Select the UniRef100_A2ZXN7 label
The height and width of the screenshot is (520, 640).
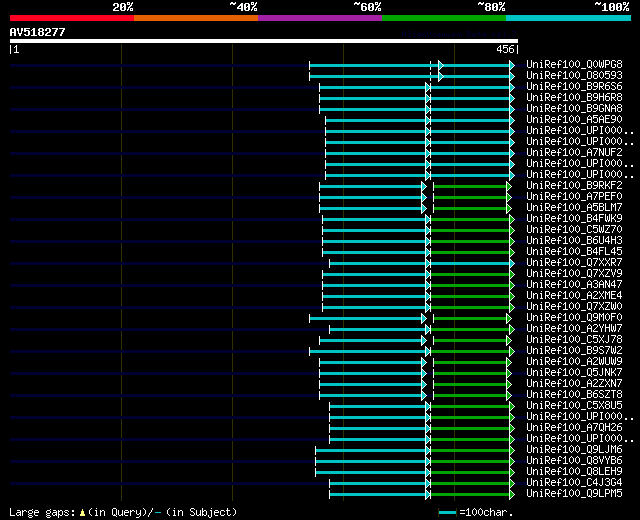coord(574,384)
